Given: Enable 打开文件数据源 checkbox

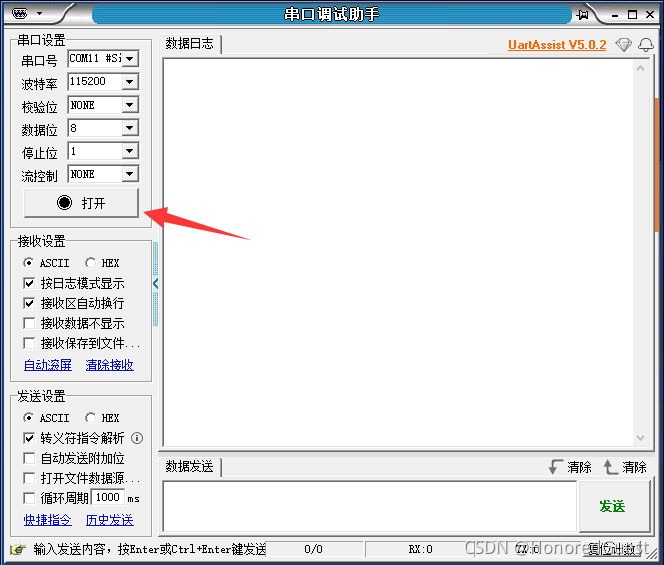Looking at the screenshot, I should [29, 478].
